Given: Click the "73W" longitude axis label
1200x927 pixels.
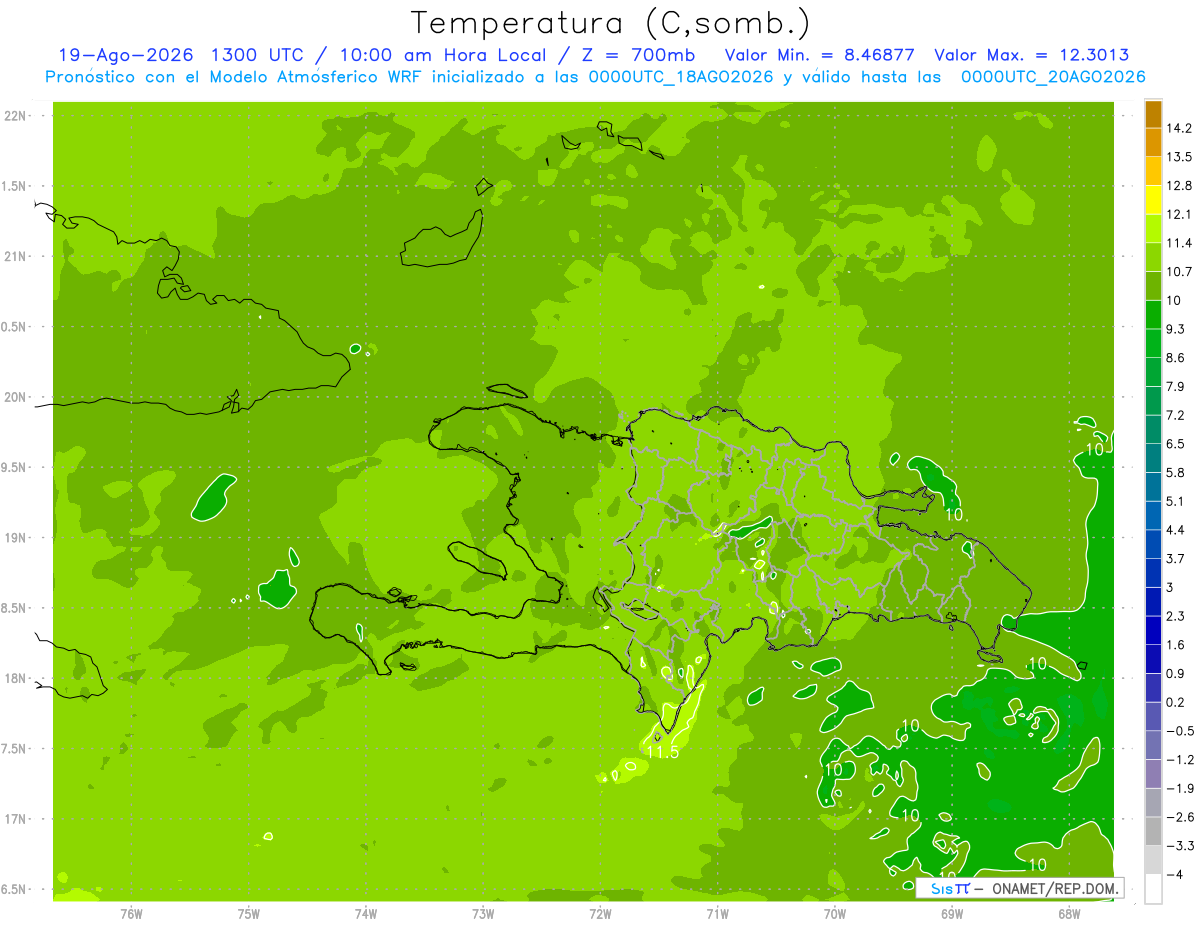Looking at the screenshot, I should point(482,913).
